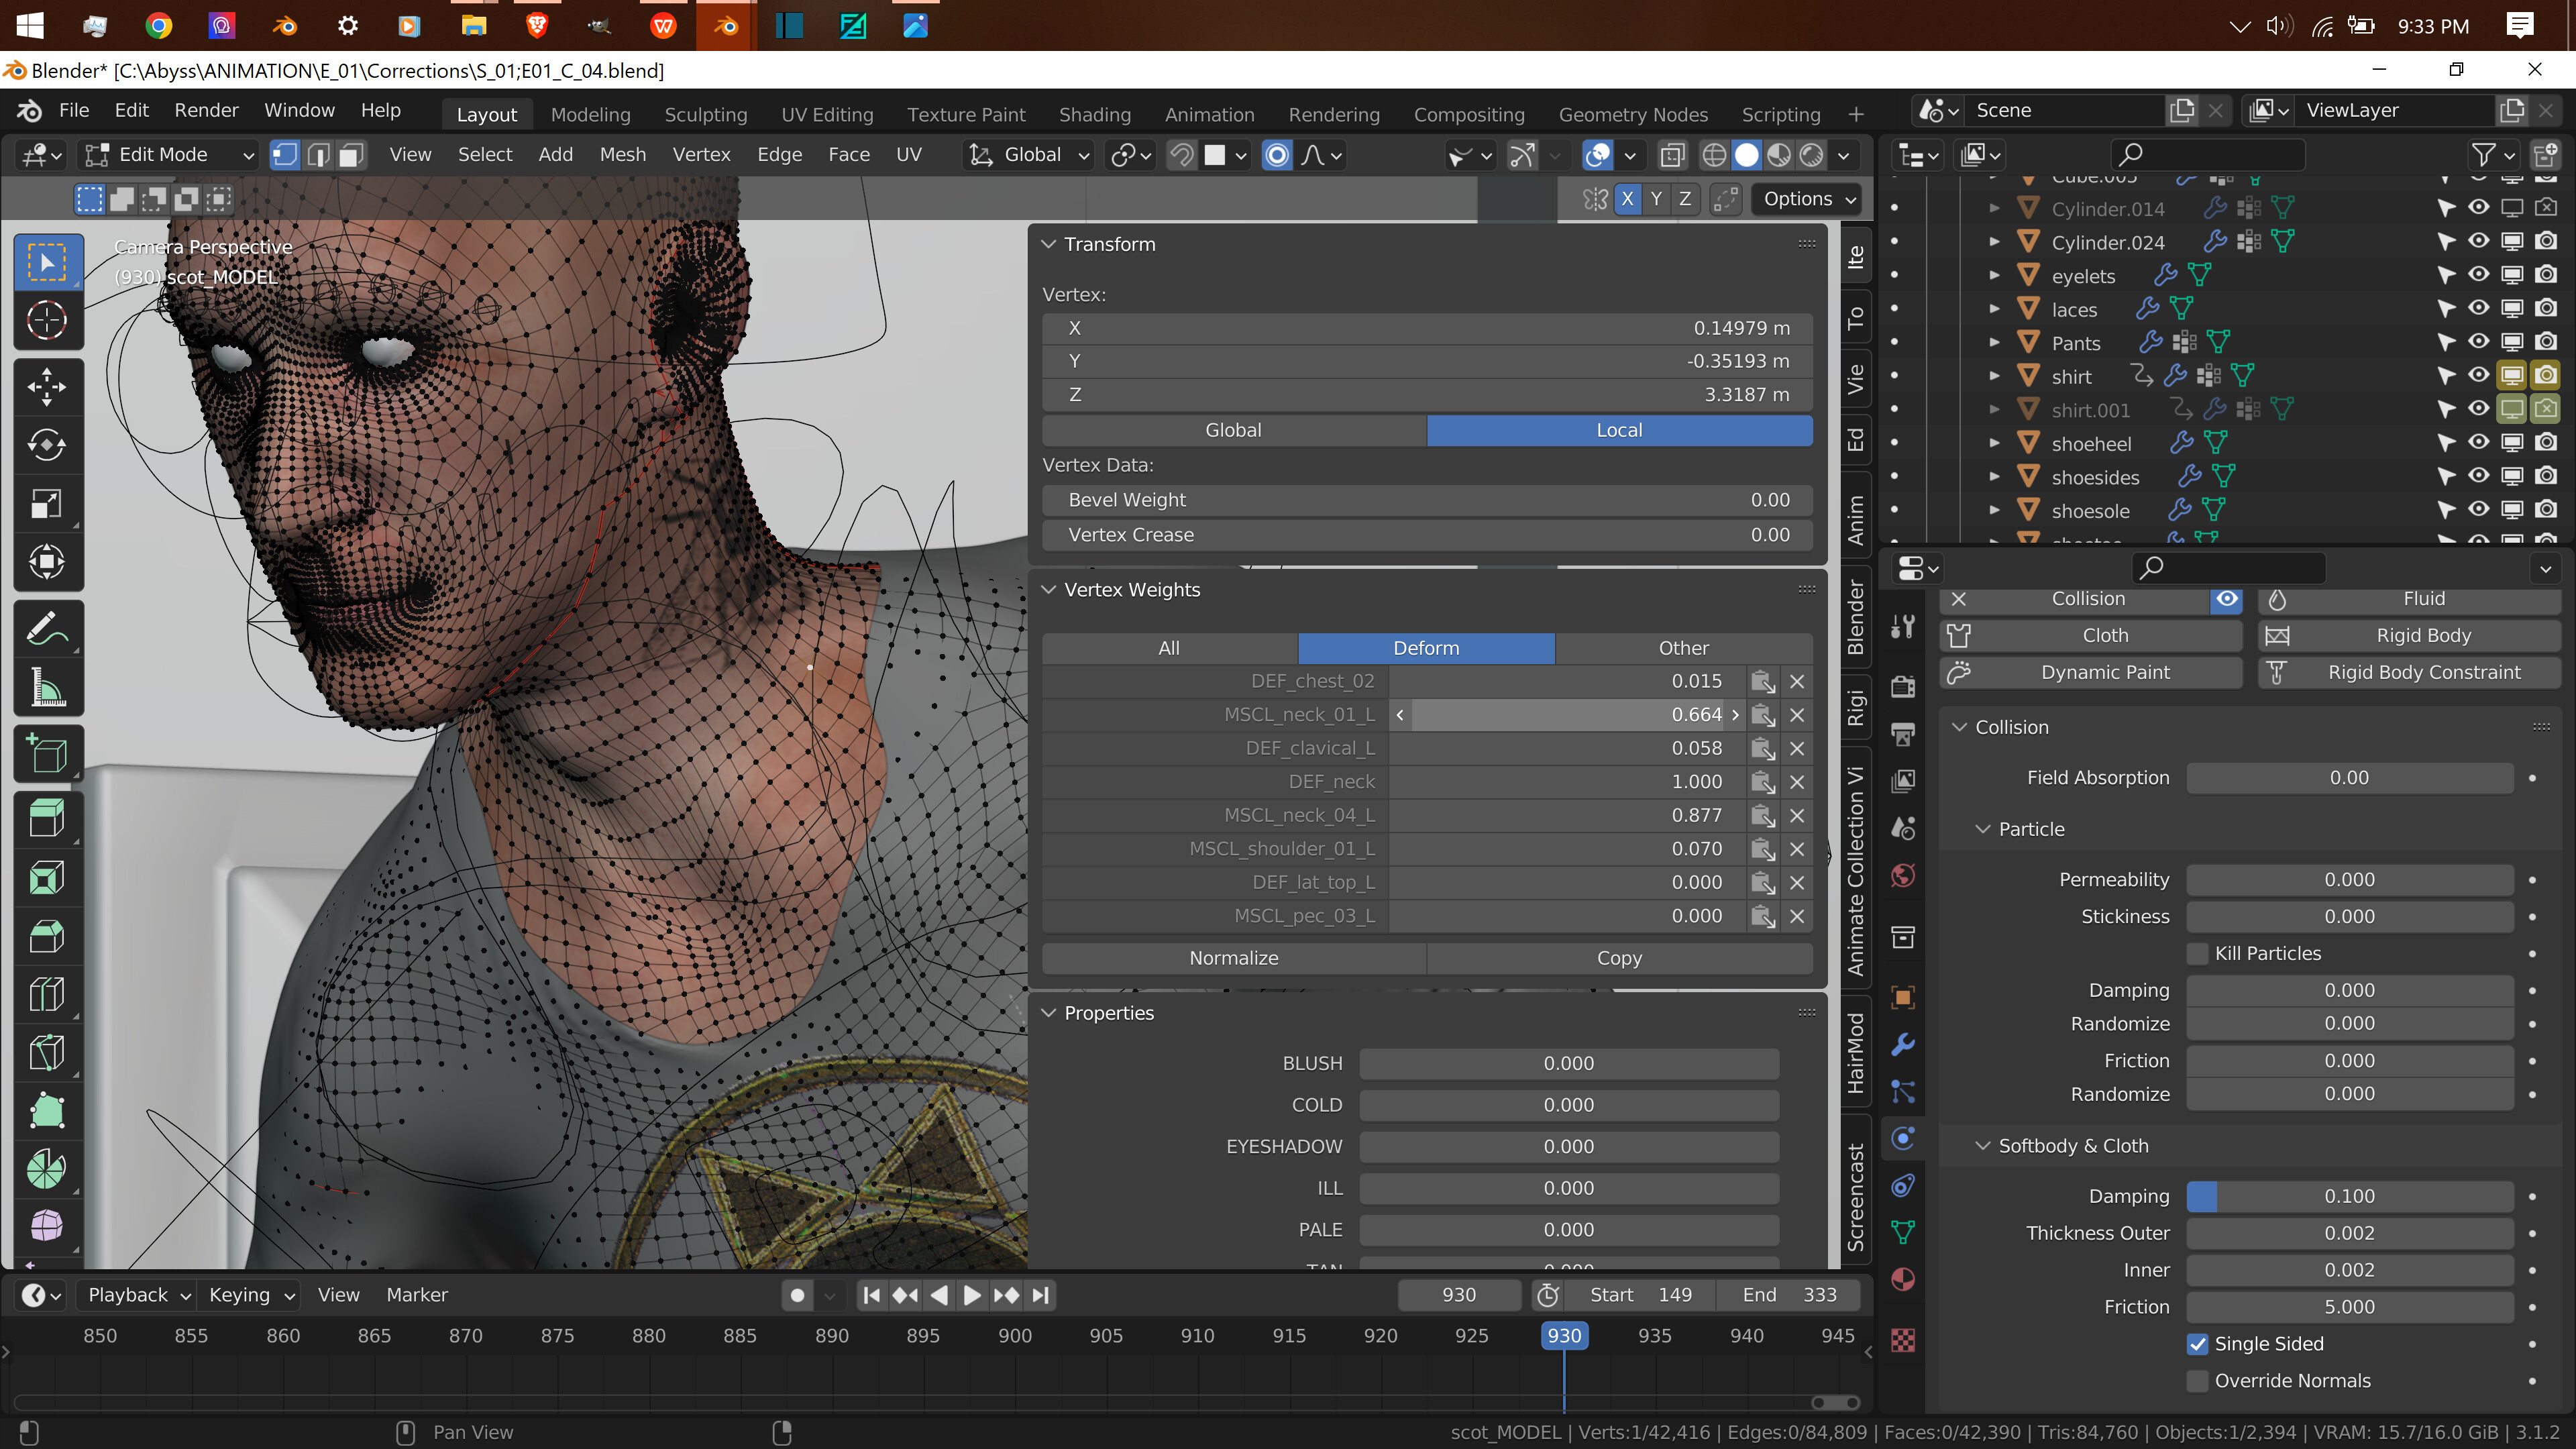Select the Knife tool

(x=47, y=1052)
